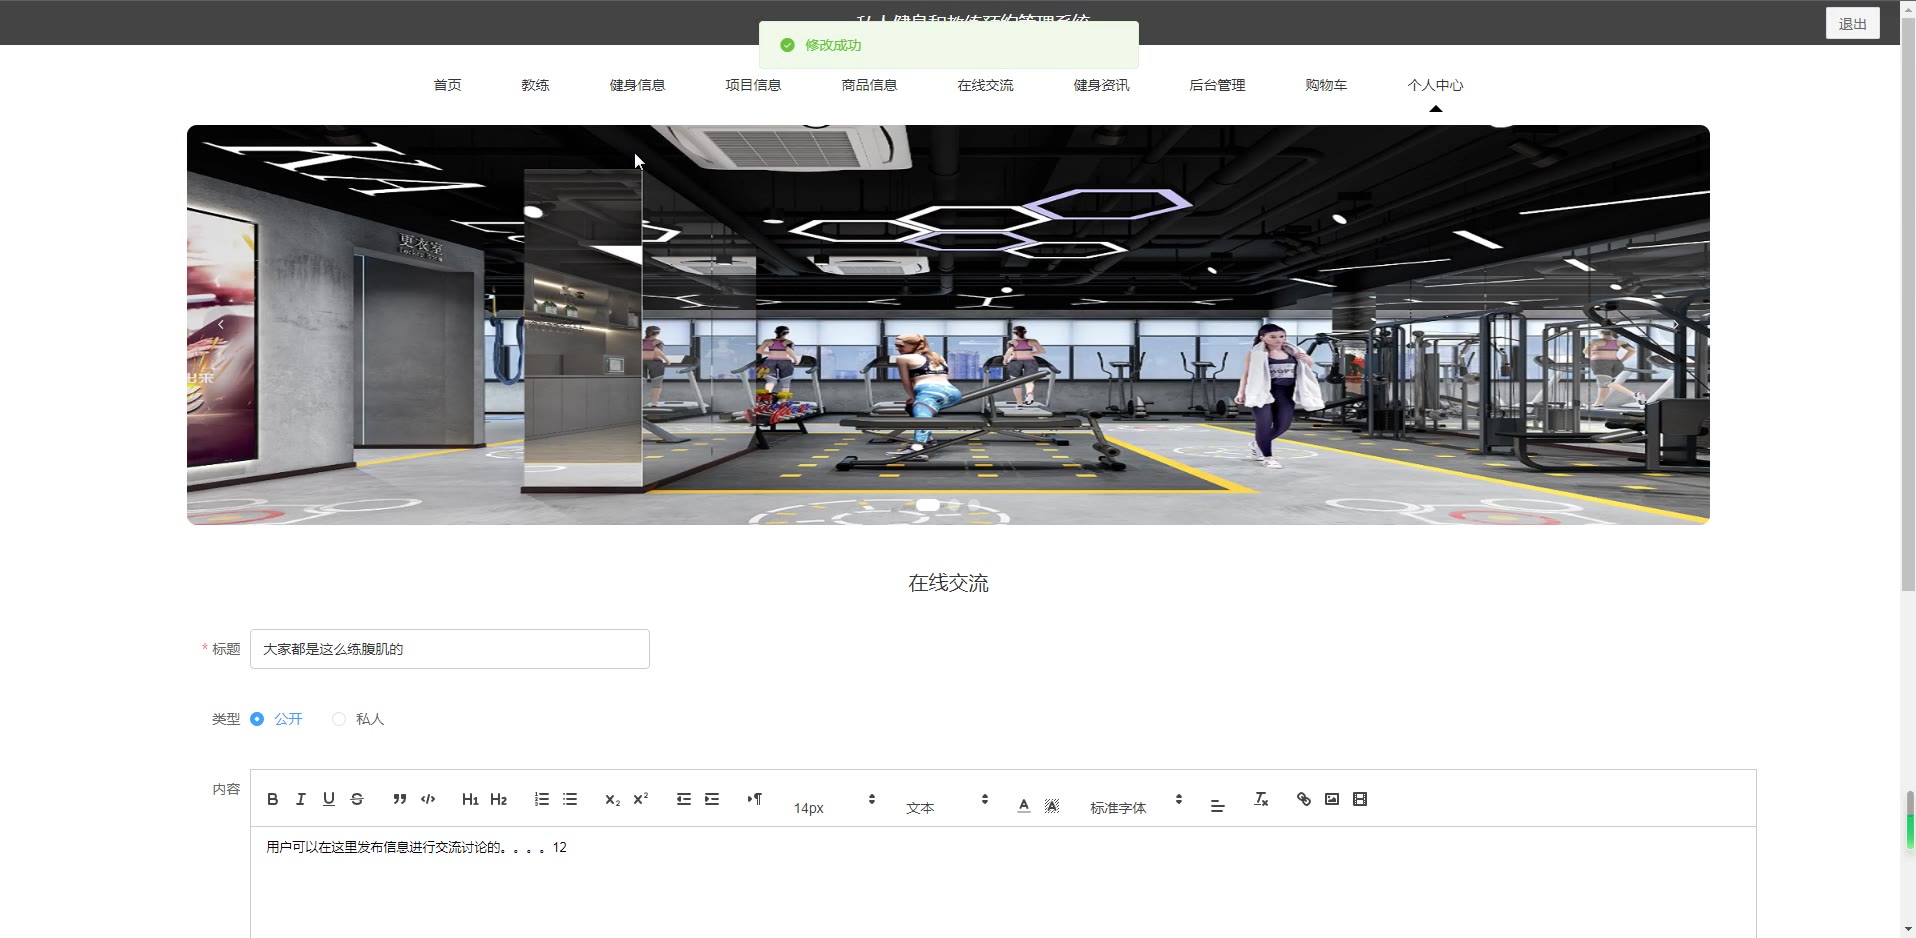Show next carousel banner slide

[1675, 325]
